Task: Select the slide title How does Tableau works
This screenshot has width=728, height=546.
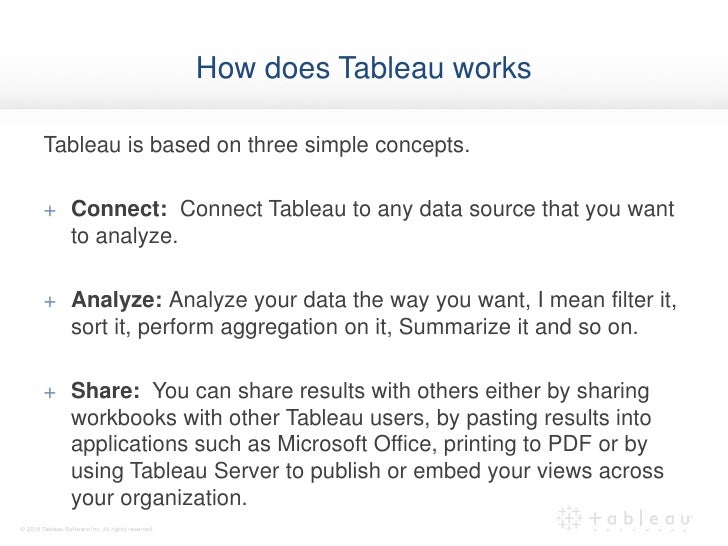Action: pyautogui.click(x=364, y=68)
